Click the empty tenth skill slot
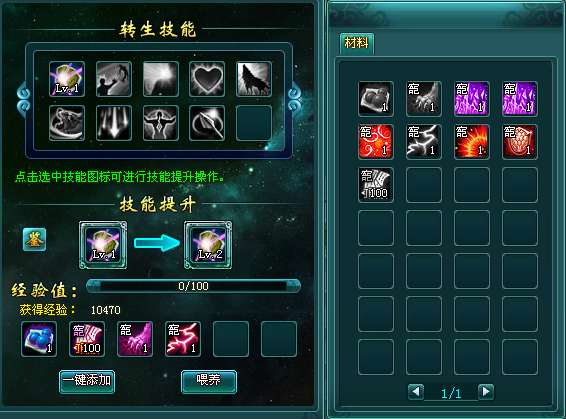 pos(254,123)
